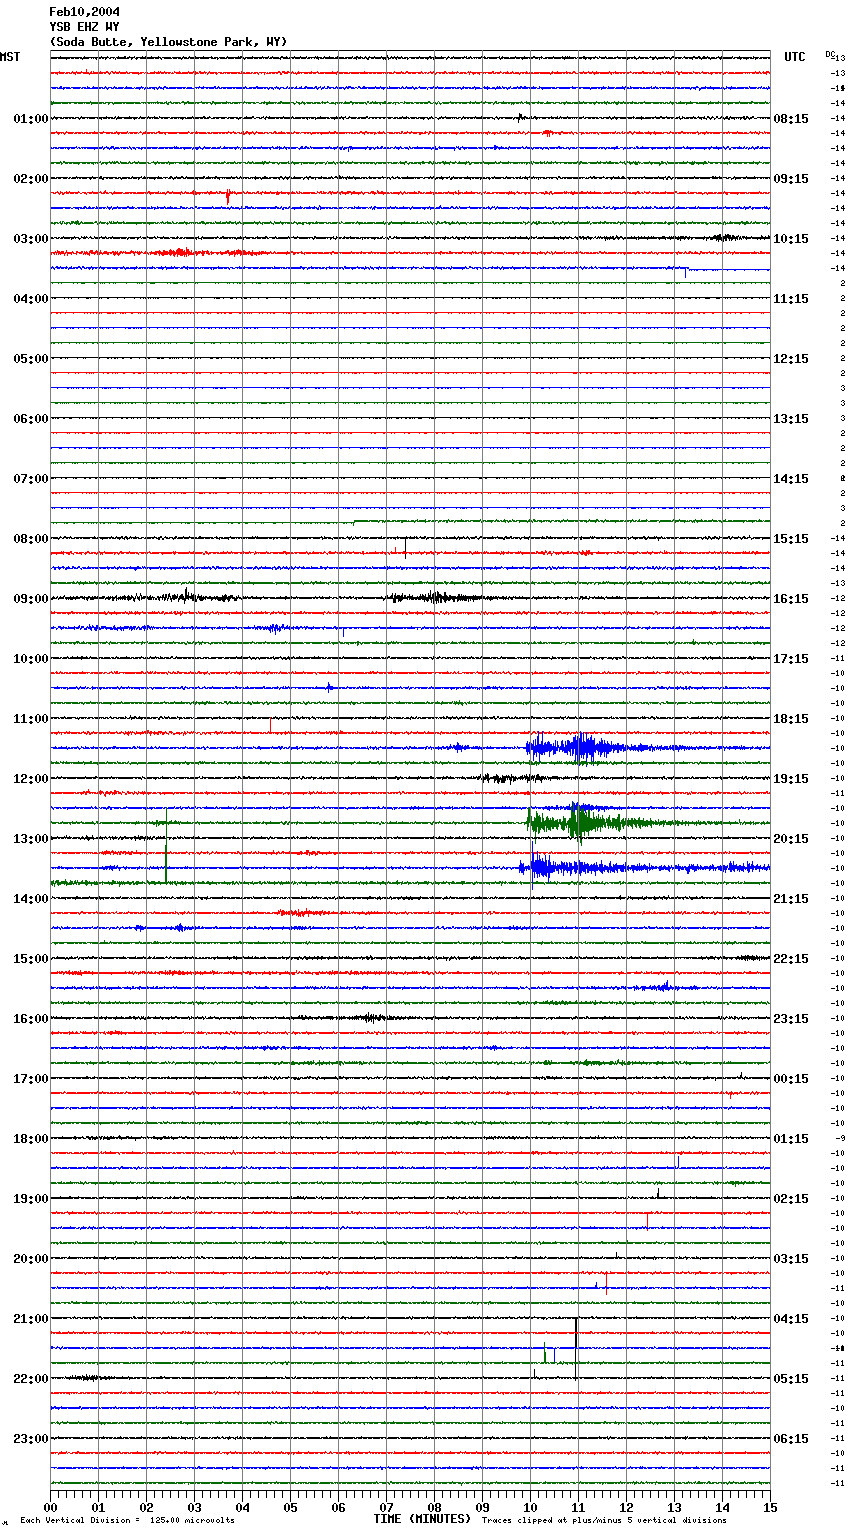Select the 15:00 MST time label
This screenshot has height=1534, width=850.
(31, 959)
